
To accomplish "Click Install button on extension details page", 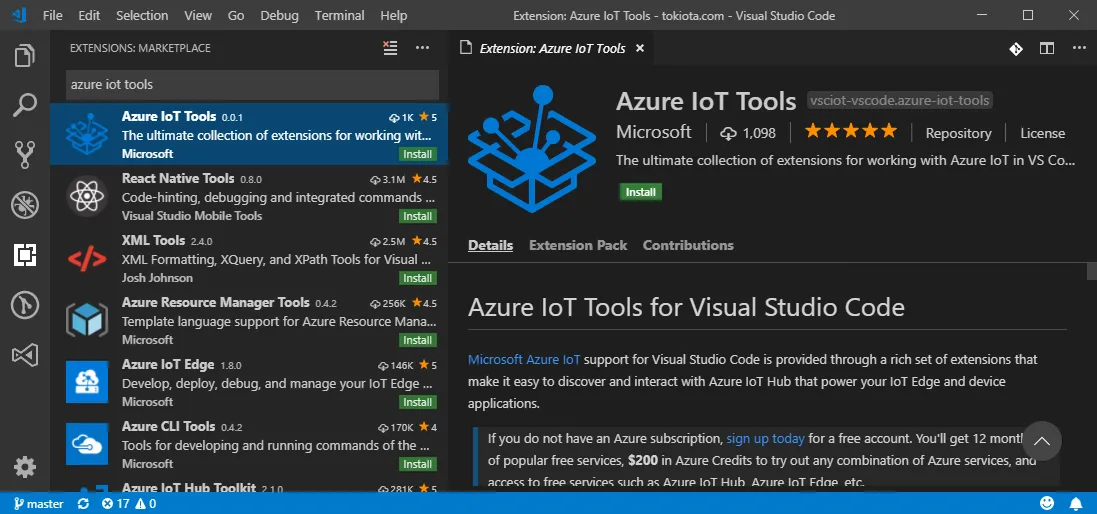I will tap(640, 192).
